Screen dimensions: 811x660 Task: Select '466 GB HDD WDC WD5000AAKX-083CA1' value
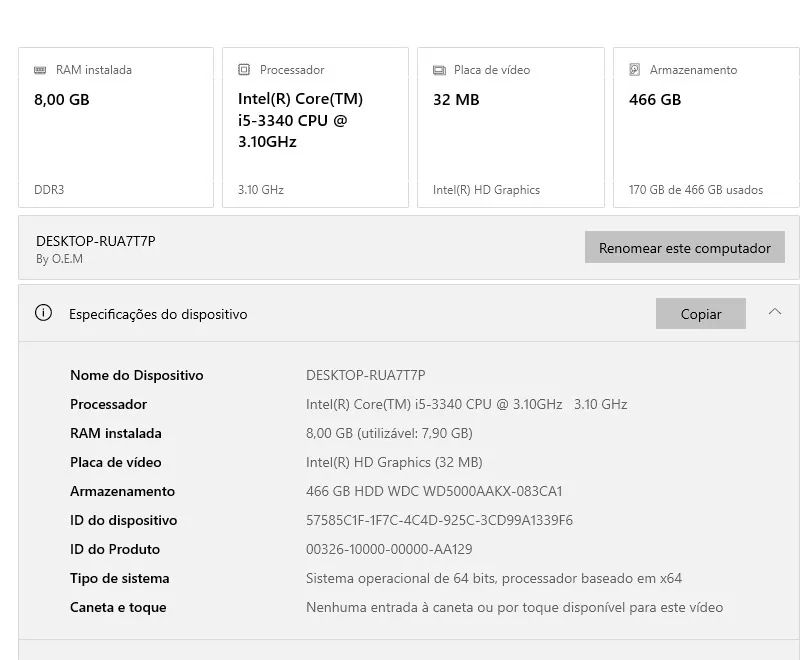coord(434,491)
